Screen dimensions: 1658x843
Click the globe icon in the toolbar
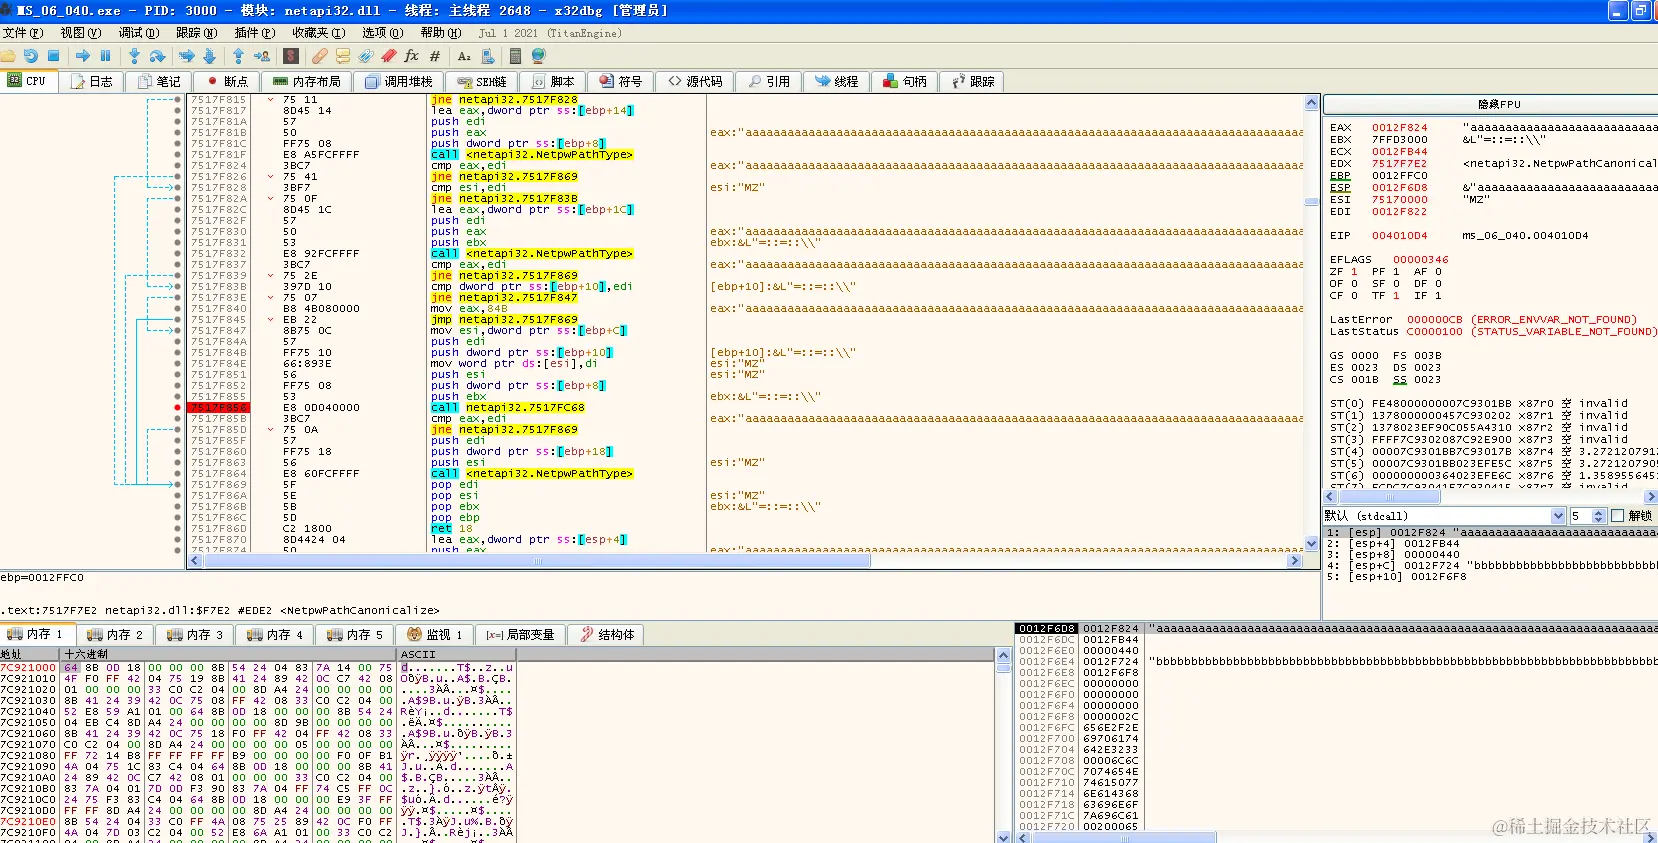pyautogui.click(x=539, y=56)
